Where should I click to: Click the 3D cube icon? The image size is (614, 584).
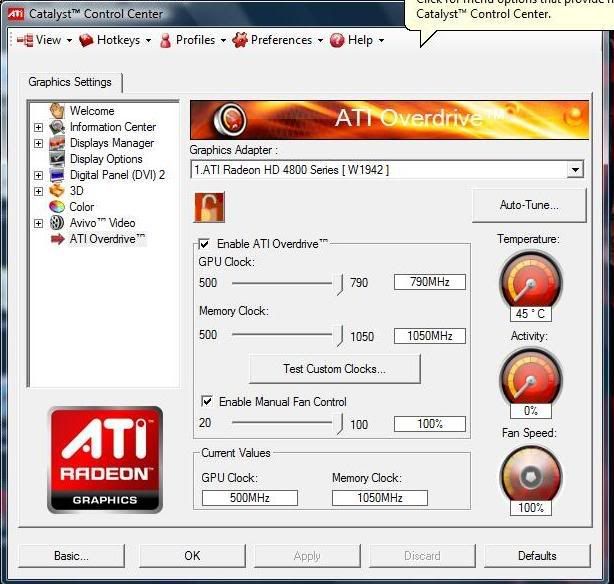(x=57, y=191)
